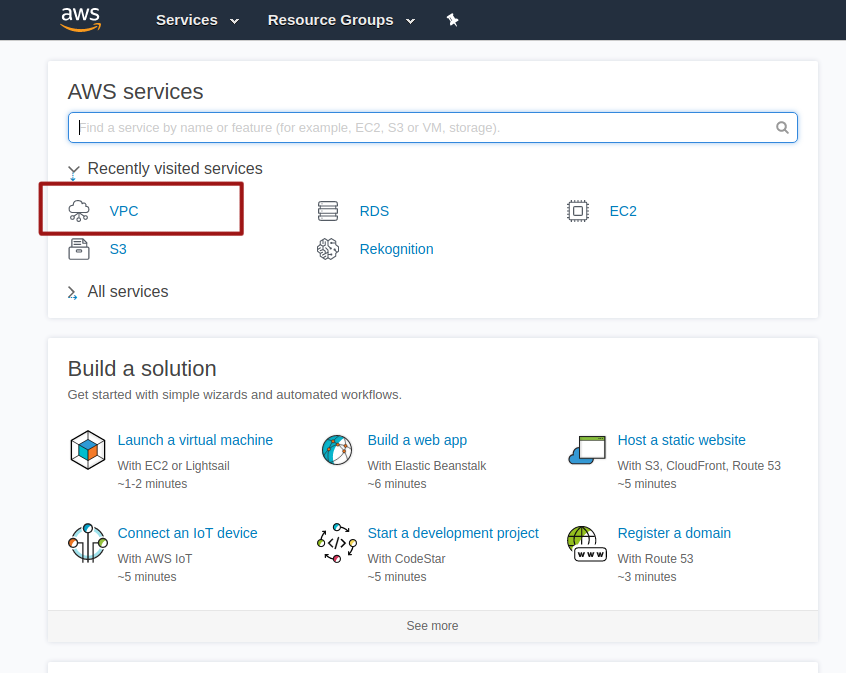Click the AWS logo in header
The width and height of the screenshot is (846, 673).
[81, 19]
